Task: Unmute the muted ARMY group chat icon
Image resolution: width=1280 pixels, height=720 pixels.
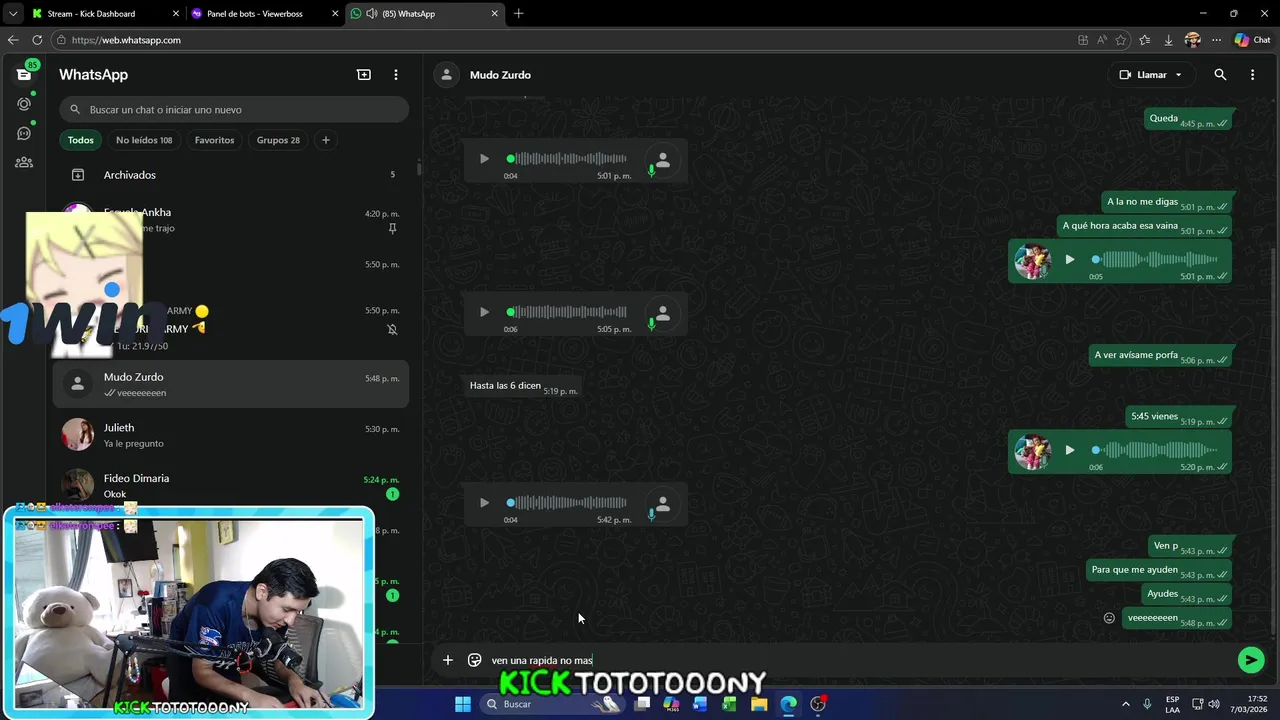Action: (x=392, y=329)
